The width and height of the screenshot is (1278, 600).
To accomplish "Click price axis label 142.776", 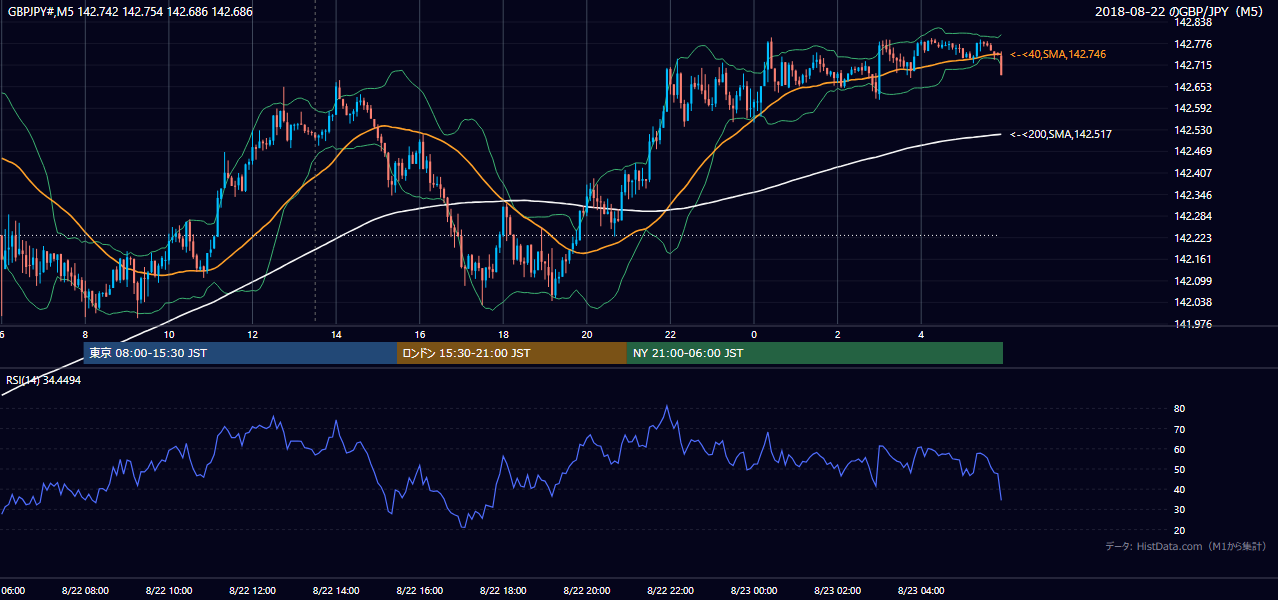I will pyautogui.click(x=1193, y=44).
